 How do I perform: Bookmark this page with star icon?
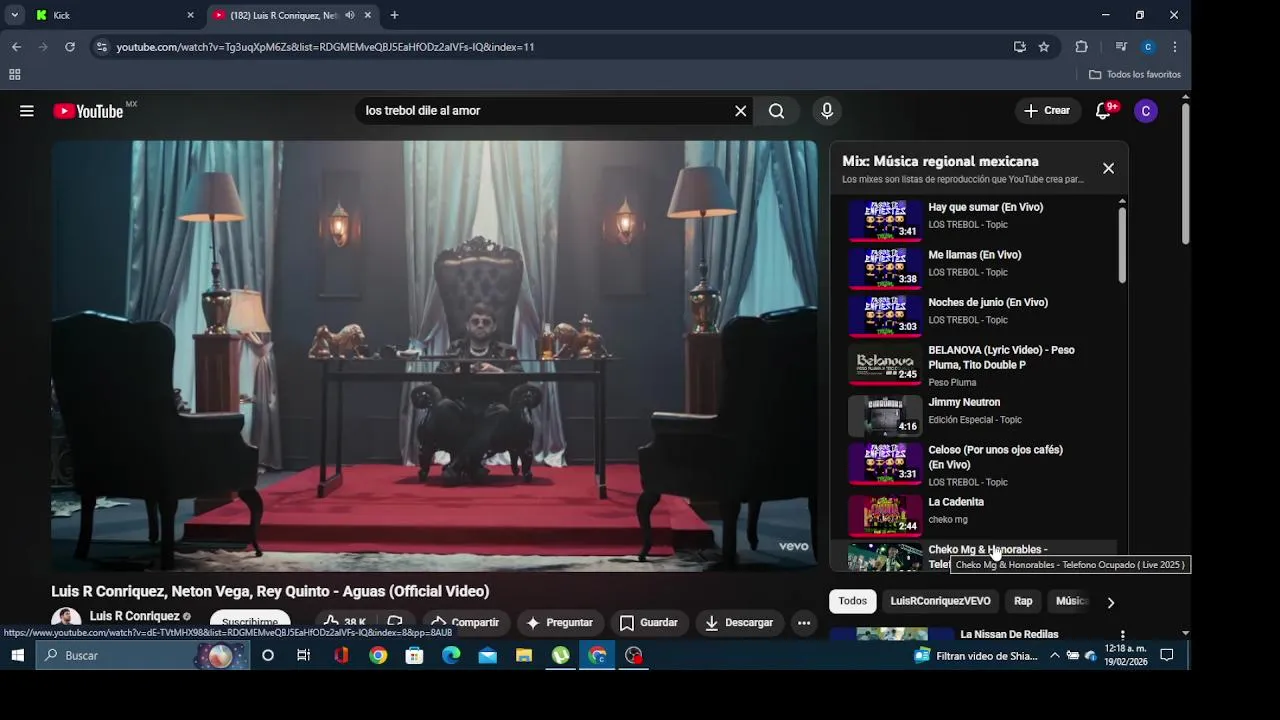click(1044, 46)
